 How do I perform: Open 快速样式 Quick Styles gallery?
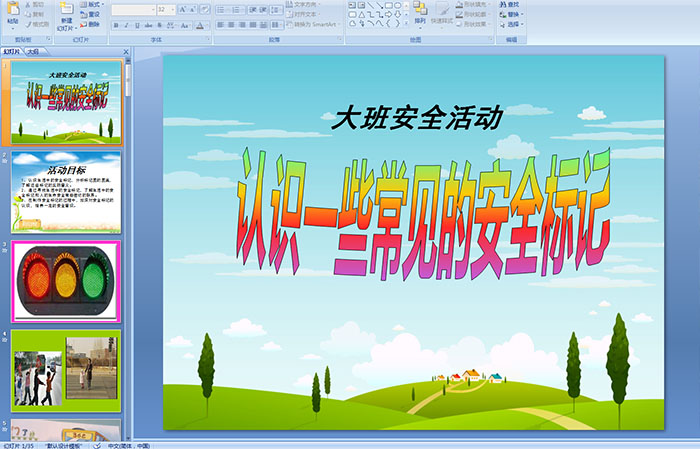click(442, 13)
